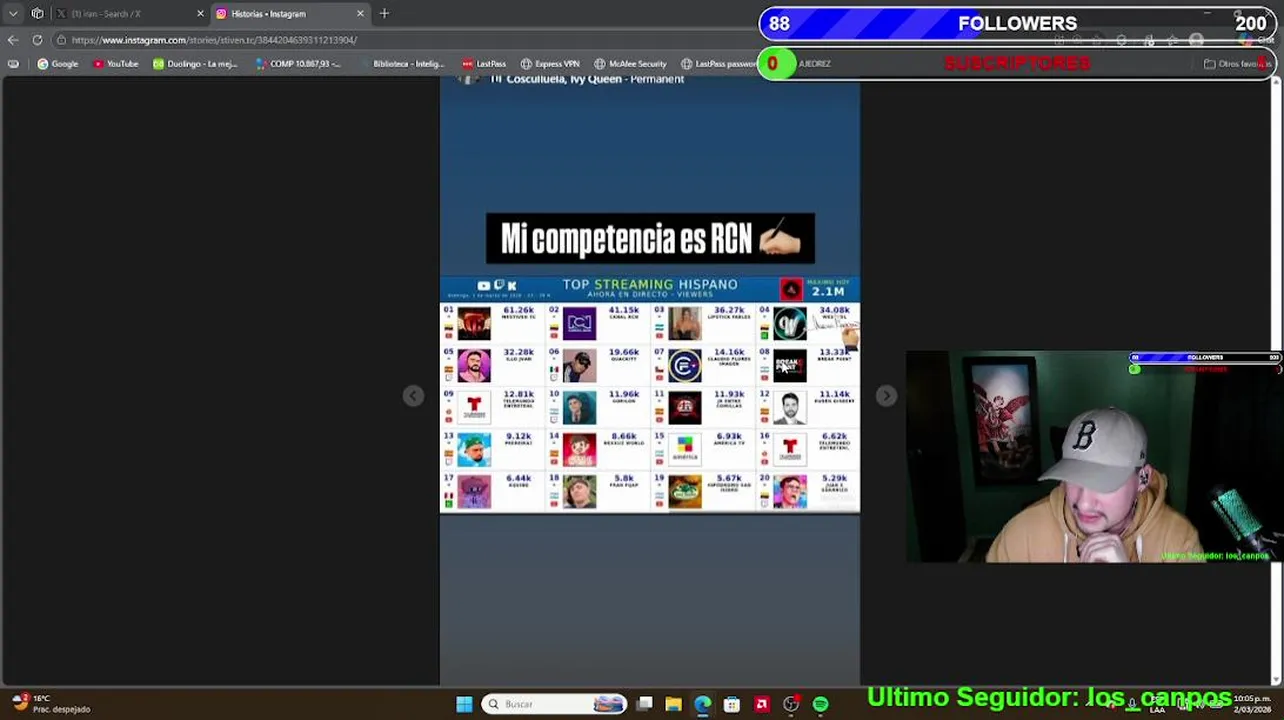The image size is (1284, 720).
Task: Open the clock showing 10:05 p.m.
Action: tap(1252, 704)
